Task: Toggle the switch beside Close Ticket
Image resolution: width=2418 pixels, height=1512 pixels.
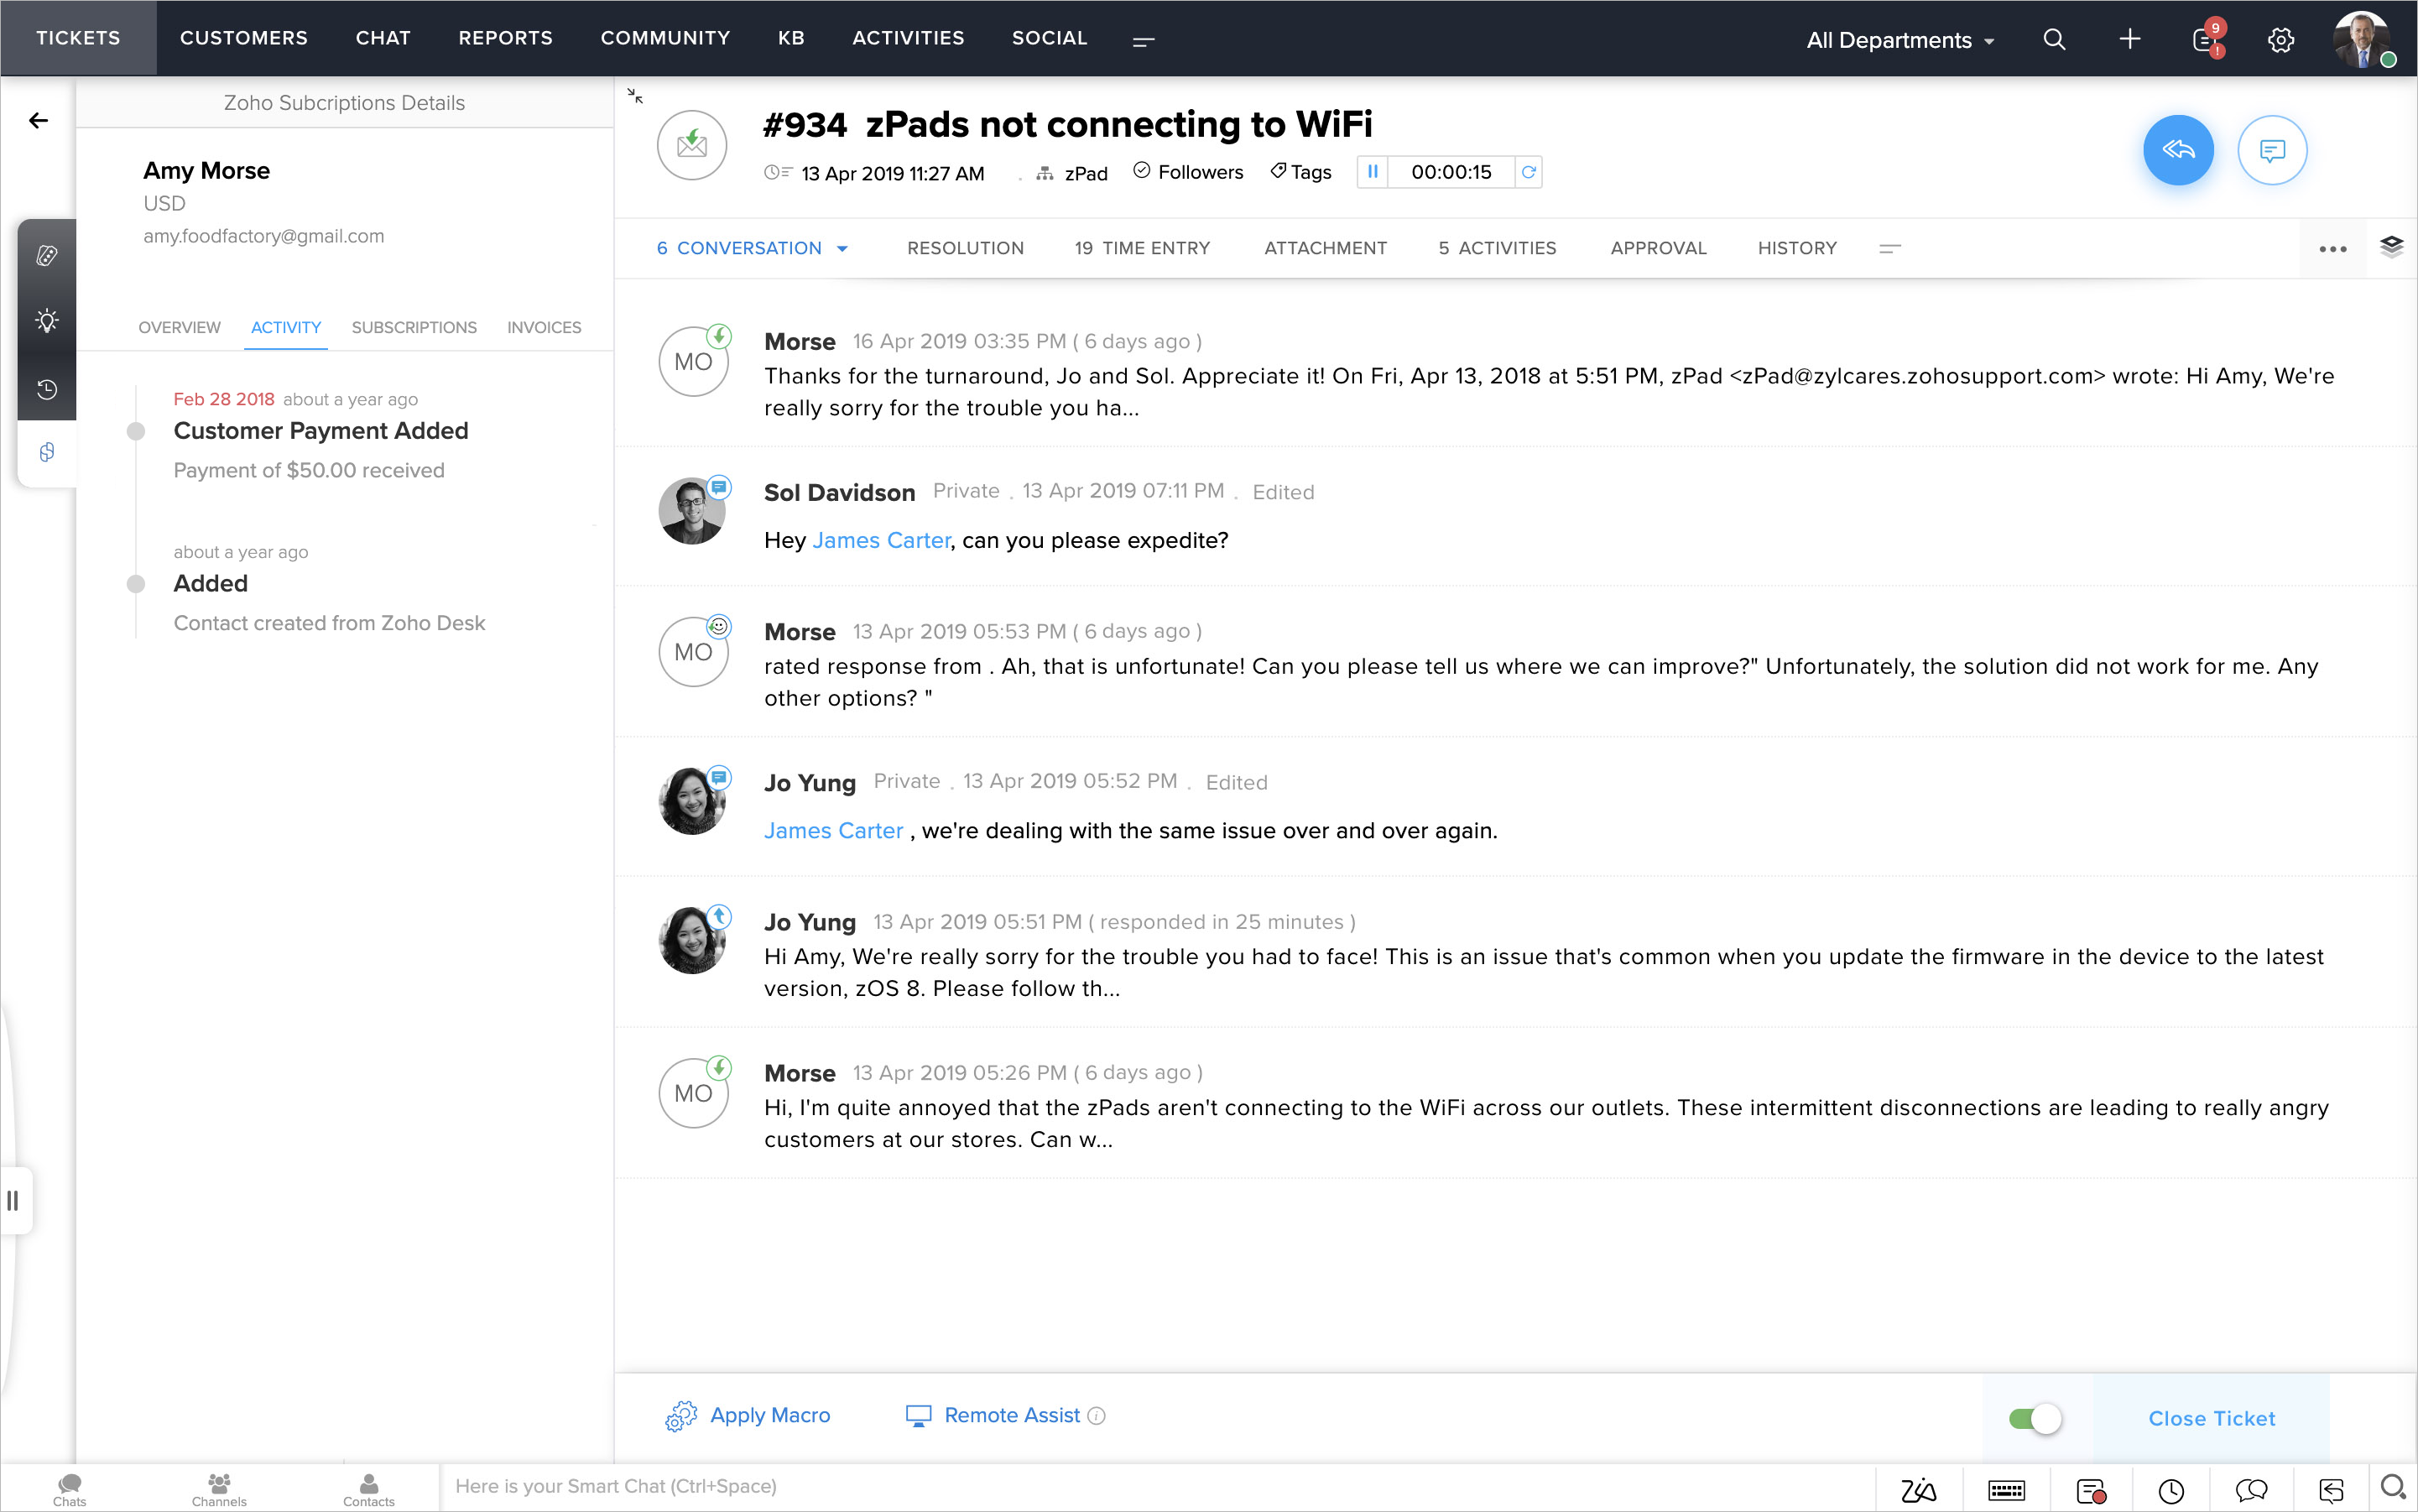Action: coord(2034,1418)
